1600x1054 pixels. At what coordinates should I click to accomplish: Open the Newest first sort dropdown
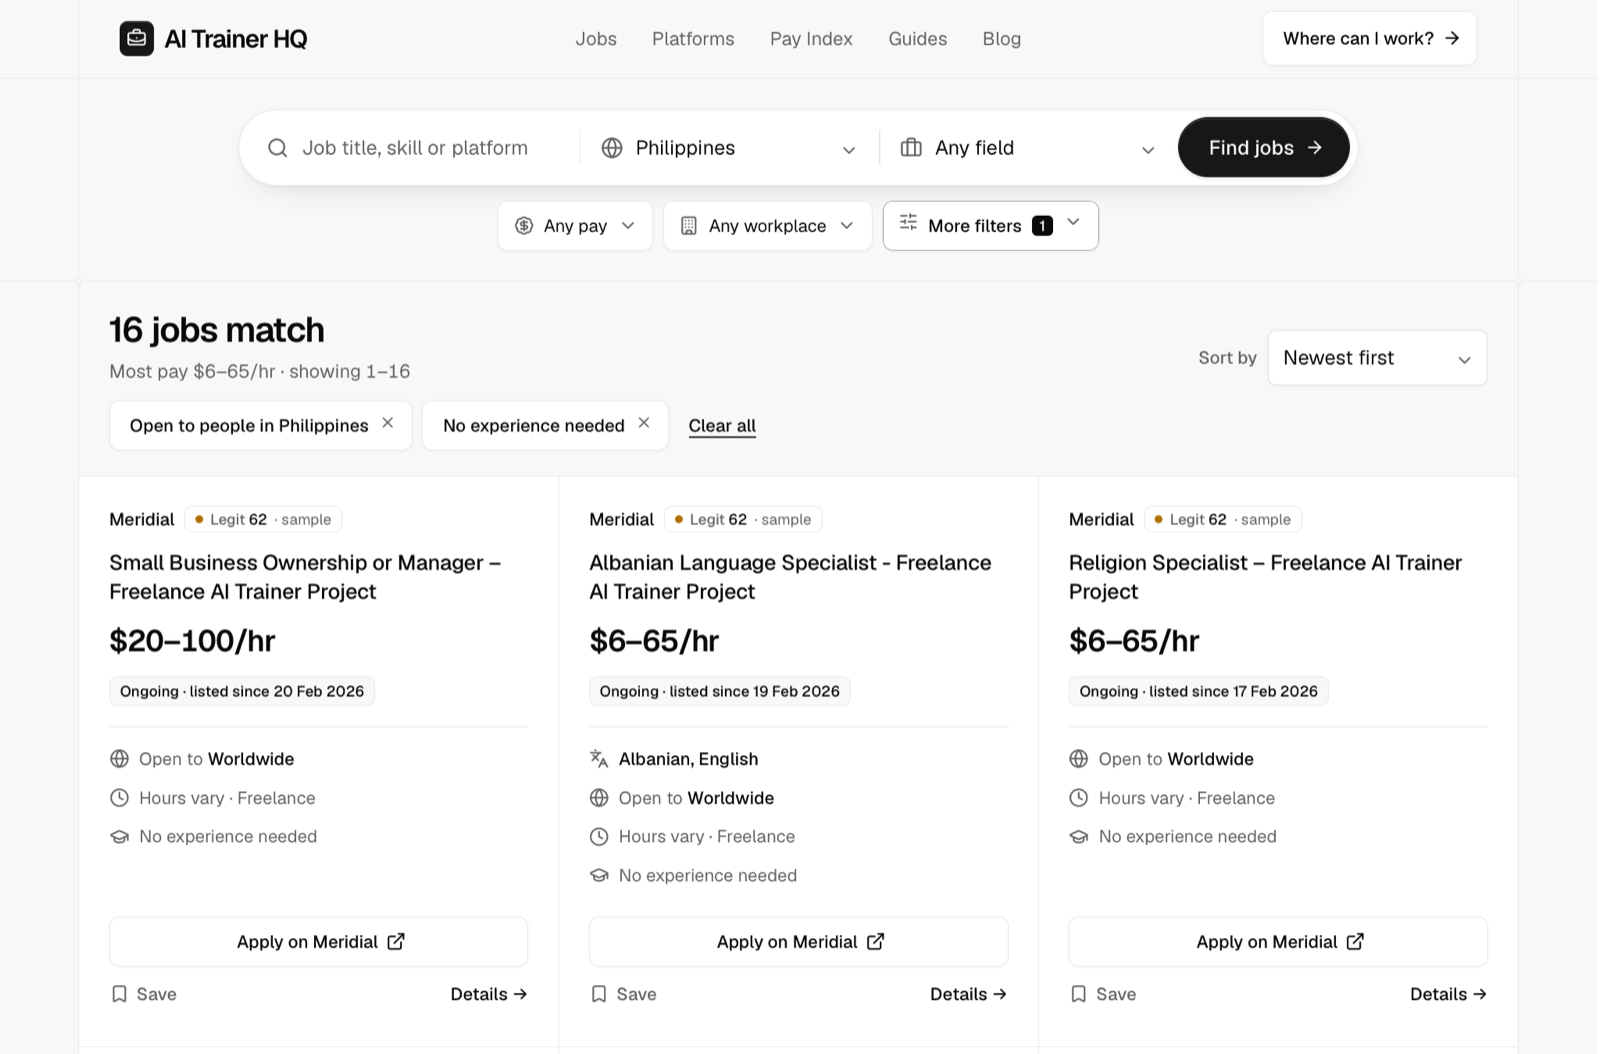(x=1377, y=358)
